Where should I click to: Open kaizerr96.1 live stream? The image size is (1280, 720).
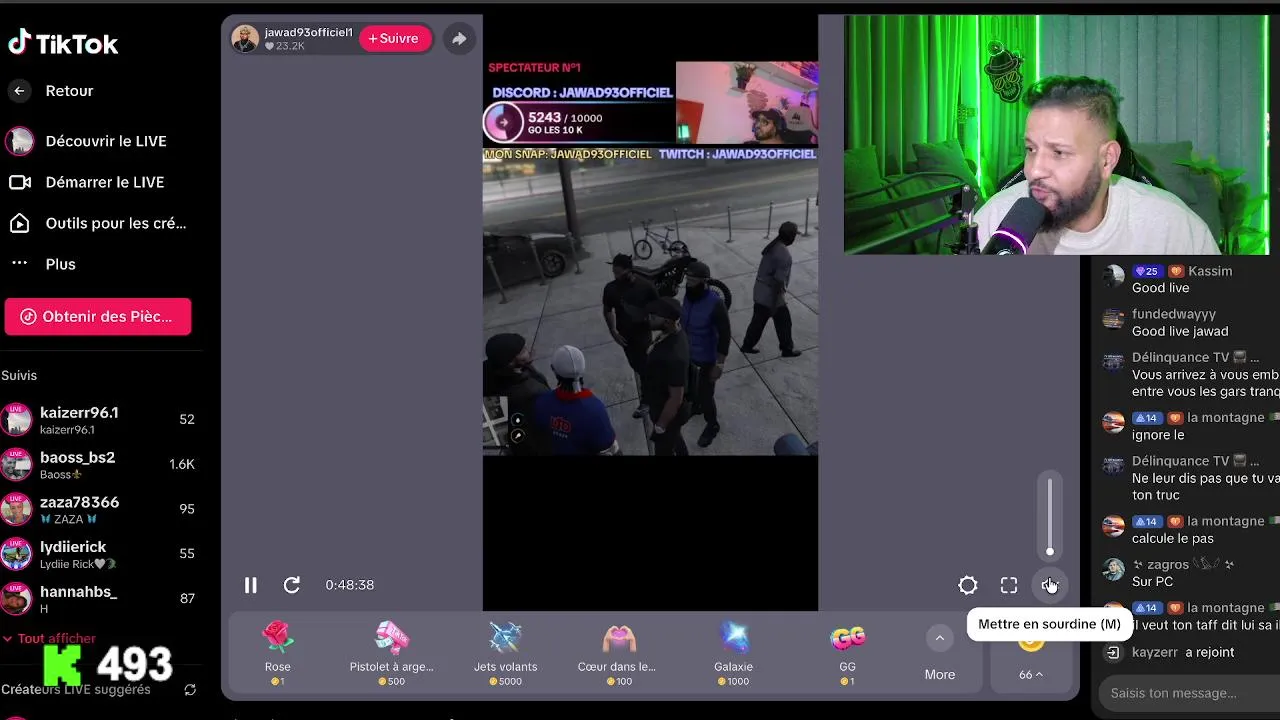click(100, 419)
